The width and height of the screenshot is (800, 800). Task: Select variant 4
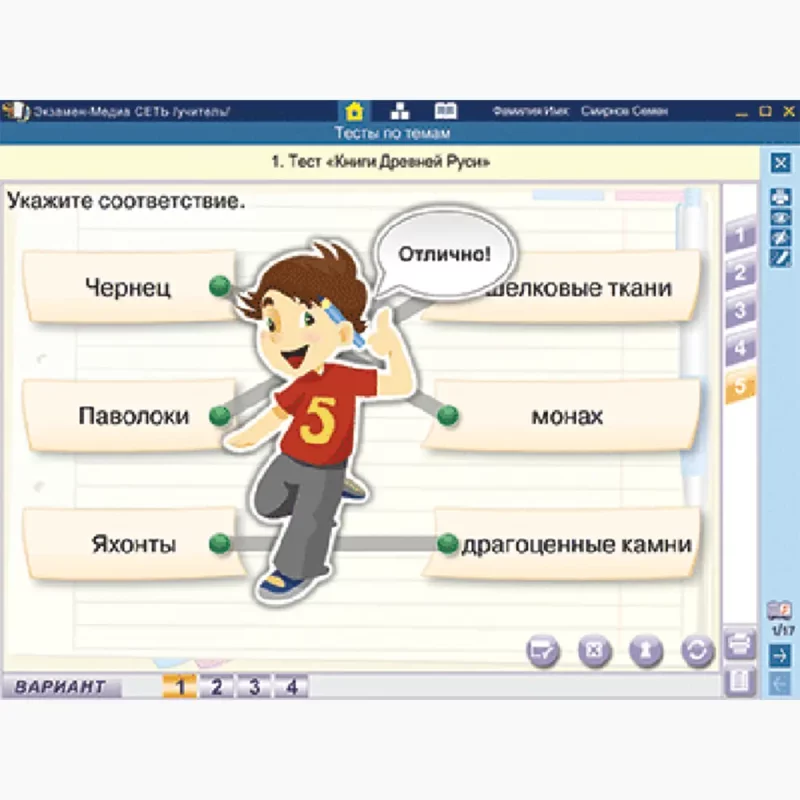[291, 687]
